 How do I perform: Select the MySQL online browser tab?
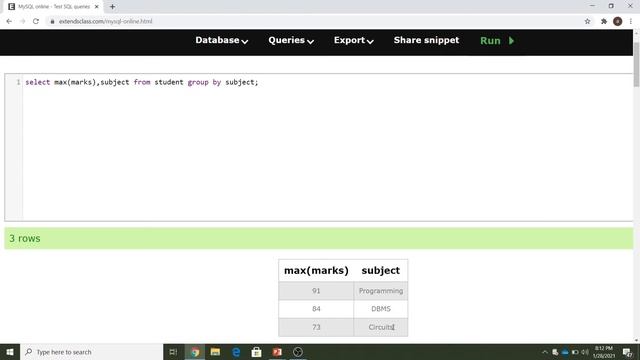tap(53, 7)
